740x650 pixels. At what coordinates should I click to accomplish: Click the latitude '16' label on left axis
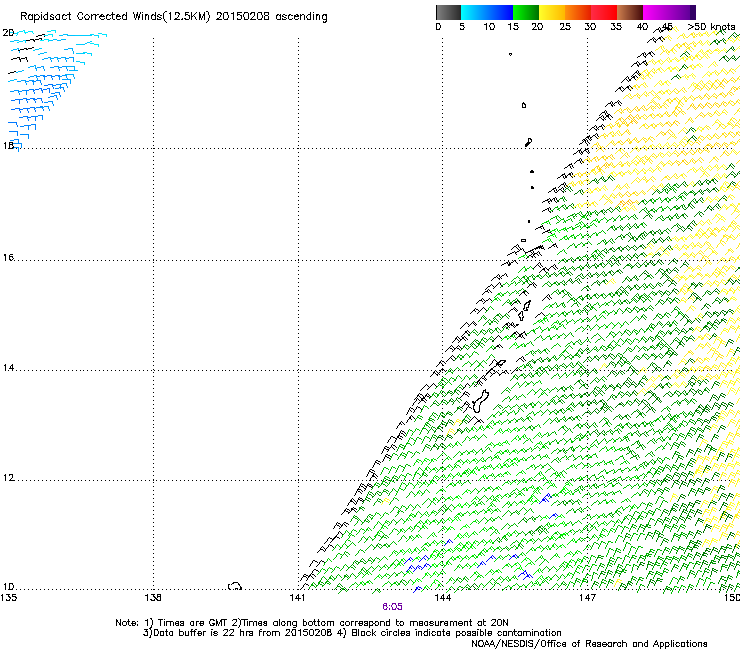click(8, 257)
